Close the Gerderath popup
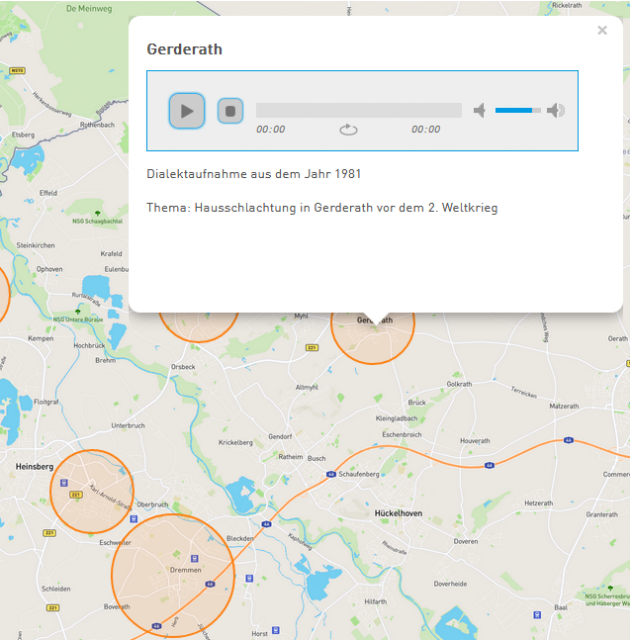The width and height of the screenshot is (630, 640). click(602, 30)
